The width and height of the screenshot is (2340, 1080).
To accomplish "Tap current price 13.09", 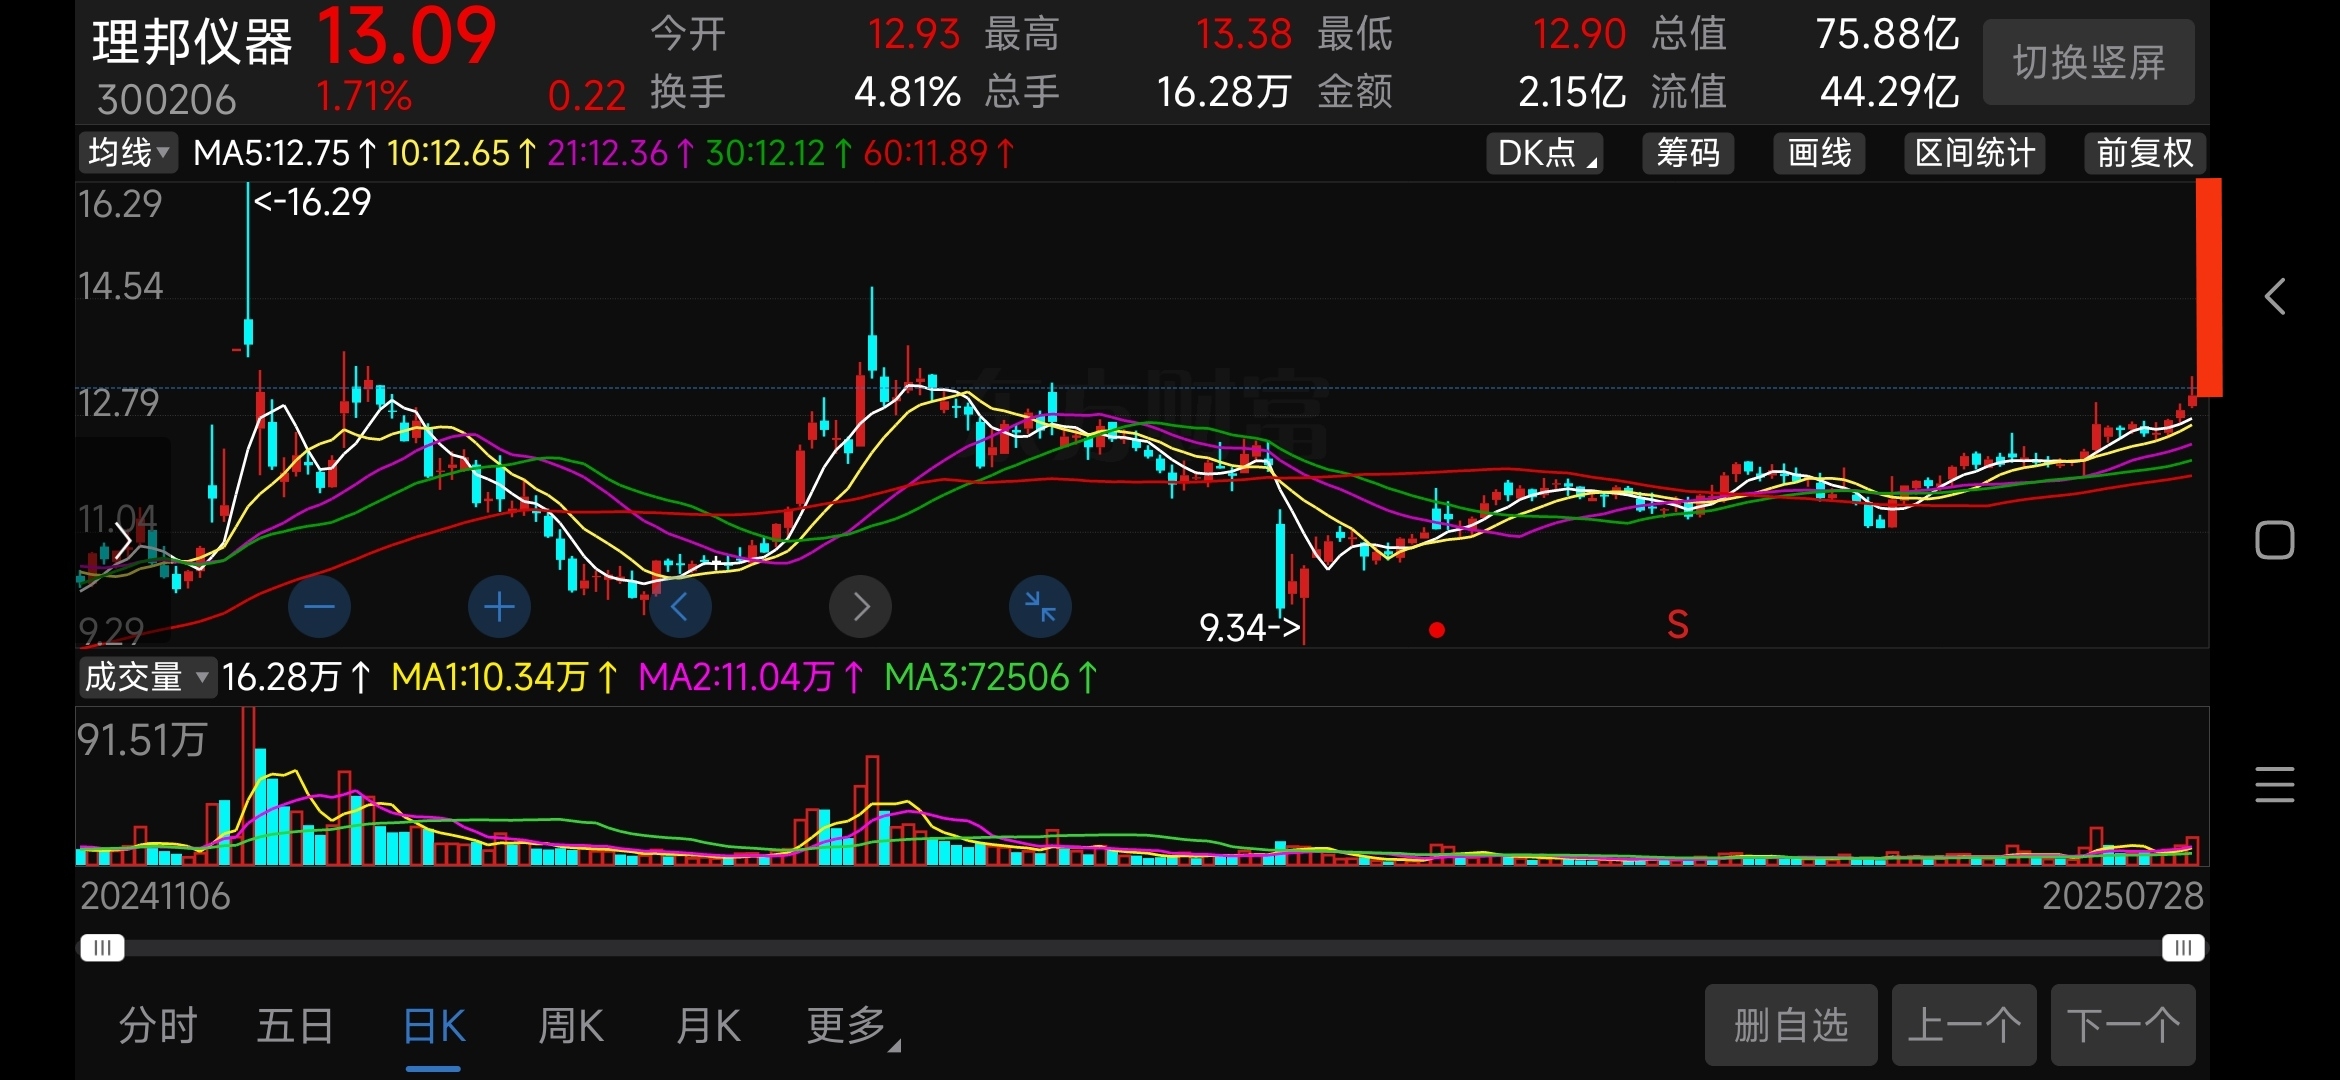I will pos(407,36).
